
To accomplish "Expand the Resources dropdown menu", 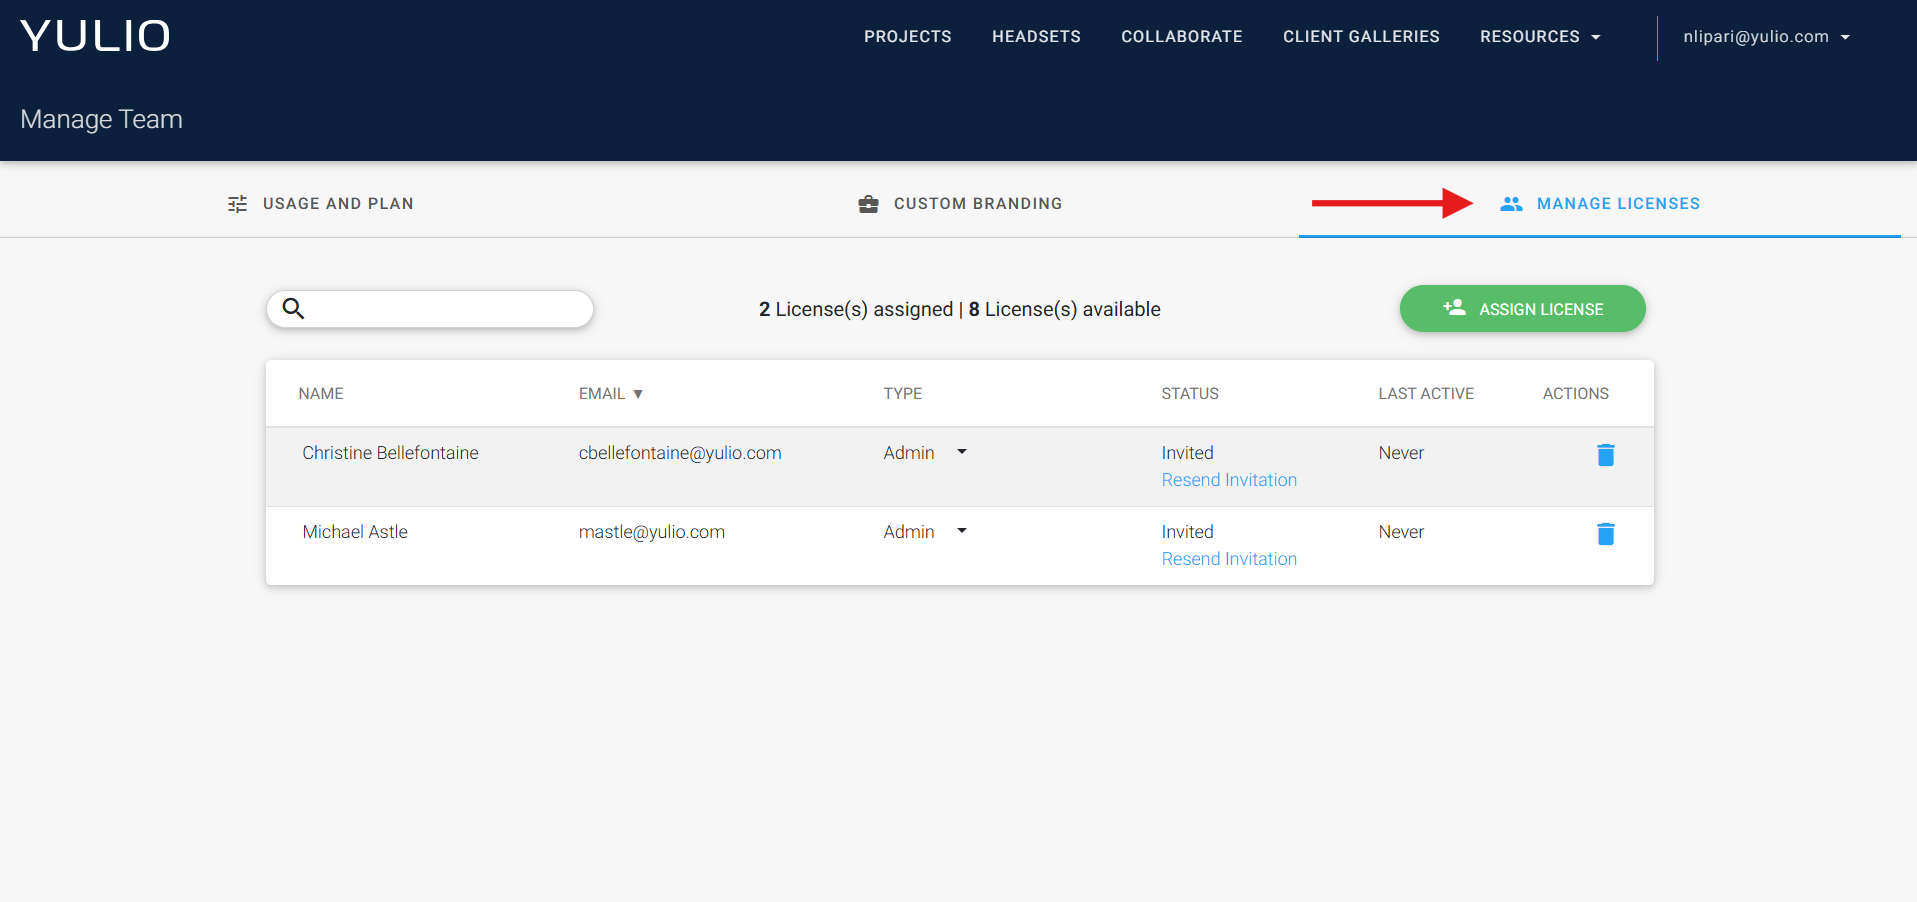I will (1540, 36).
